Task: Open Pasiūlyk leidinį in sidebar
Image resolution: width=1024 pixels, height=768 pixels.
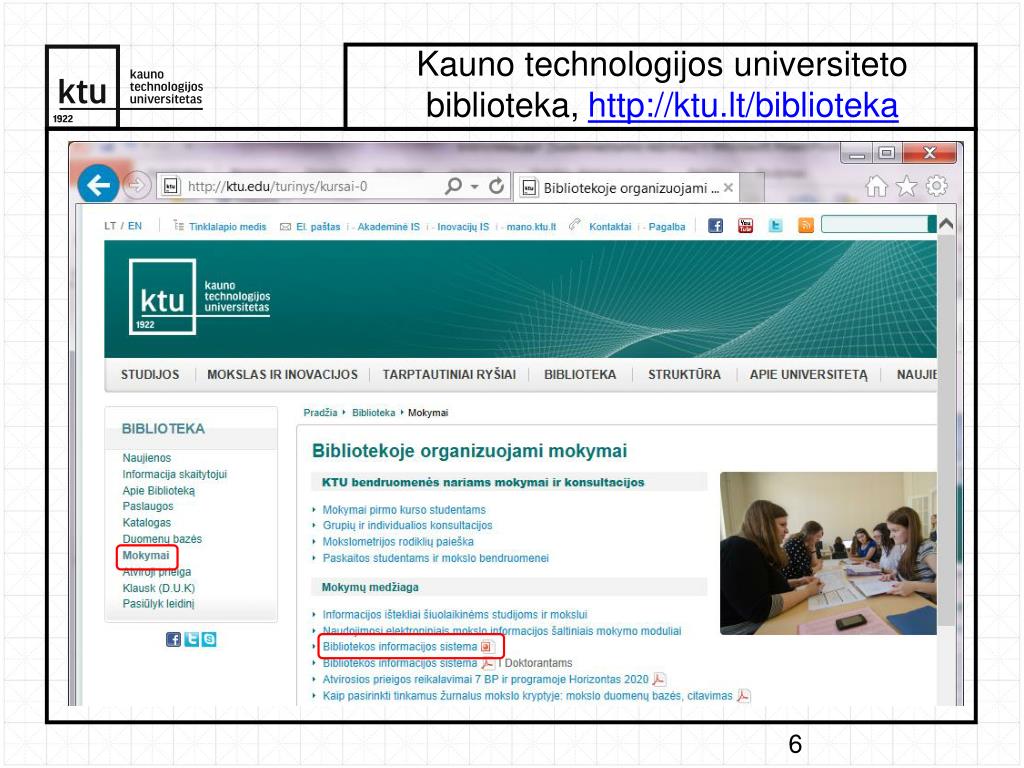Action: pos(158,603)
